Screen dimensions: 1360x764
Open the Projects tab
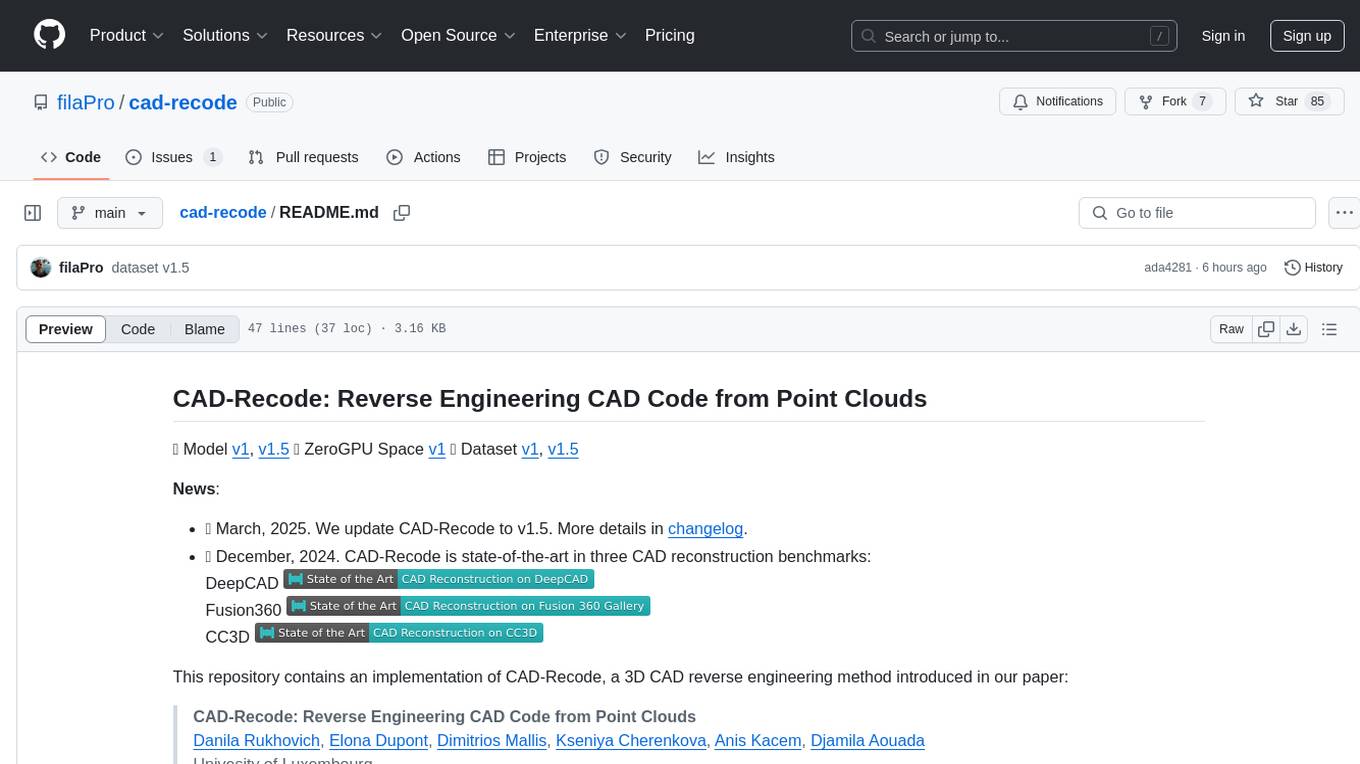tap(527, 157)
